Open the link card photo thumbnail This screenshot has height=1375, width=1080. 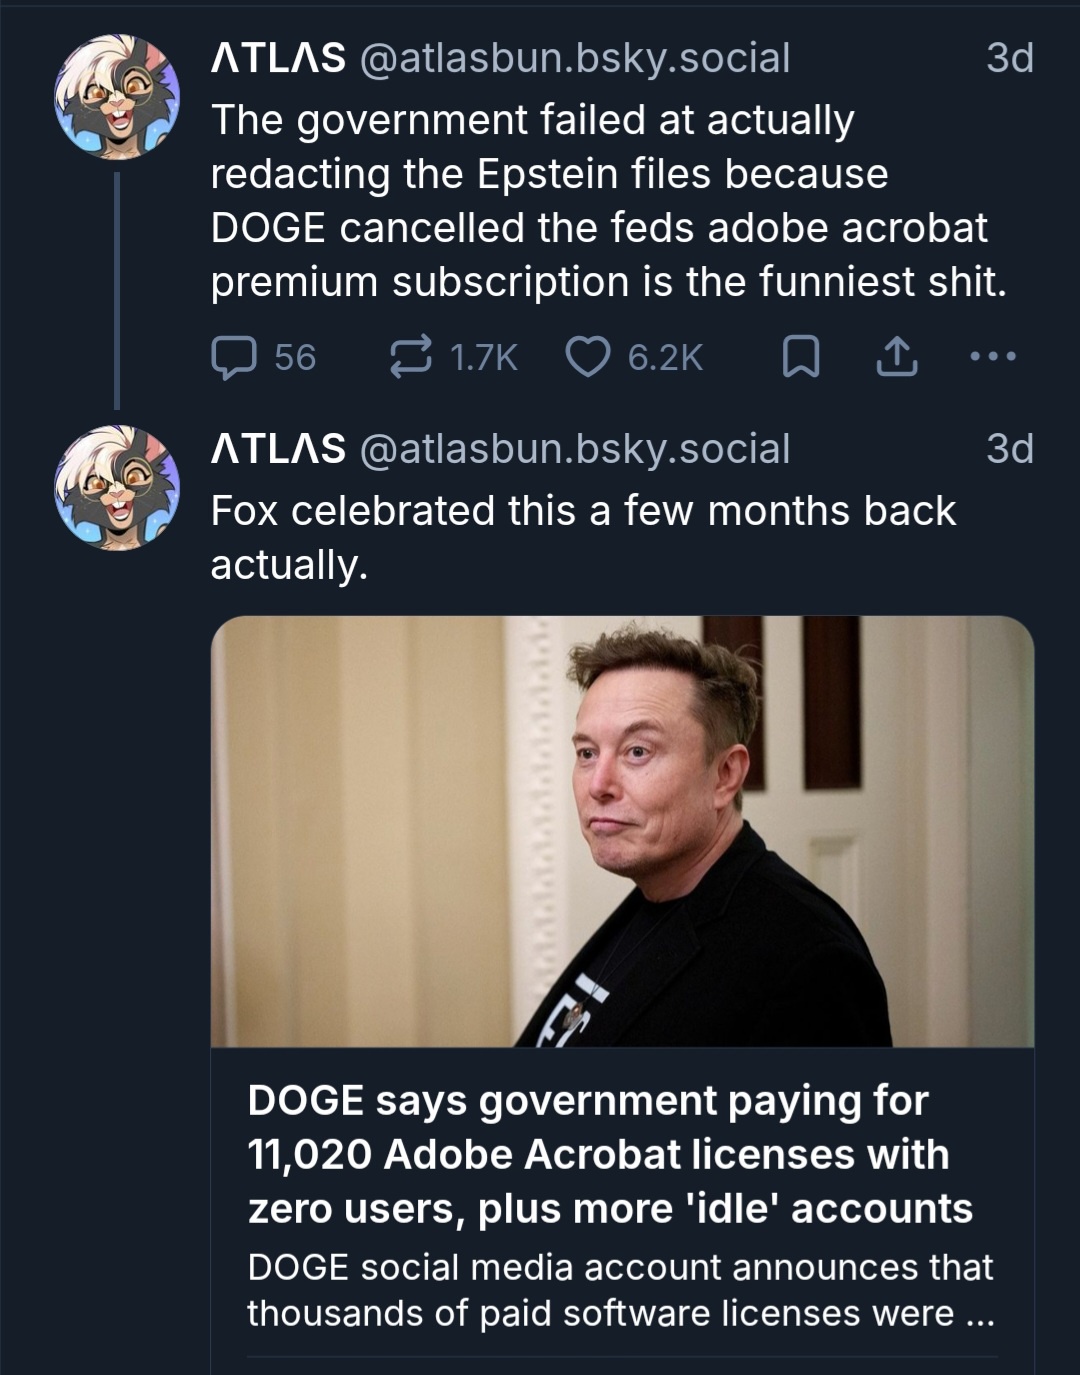tap(622, 831)
